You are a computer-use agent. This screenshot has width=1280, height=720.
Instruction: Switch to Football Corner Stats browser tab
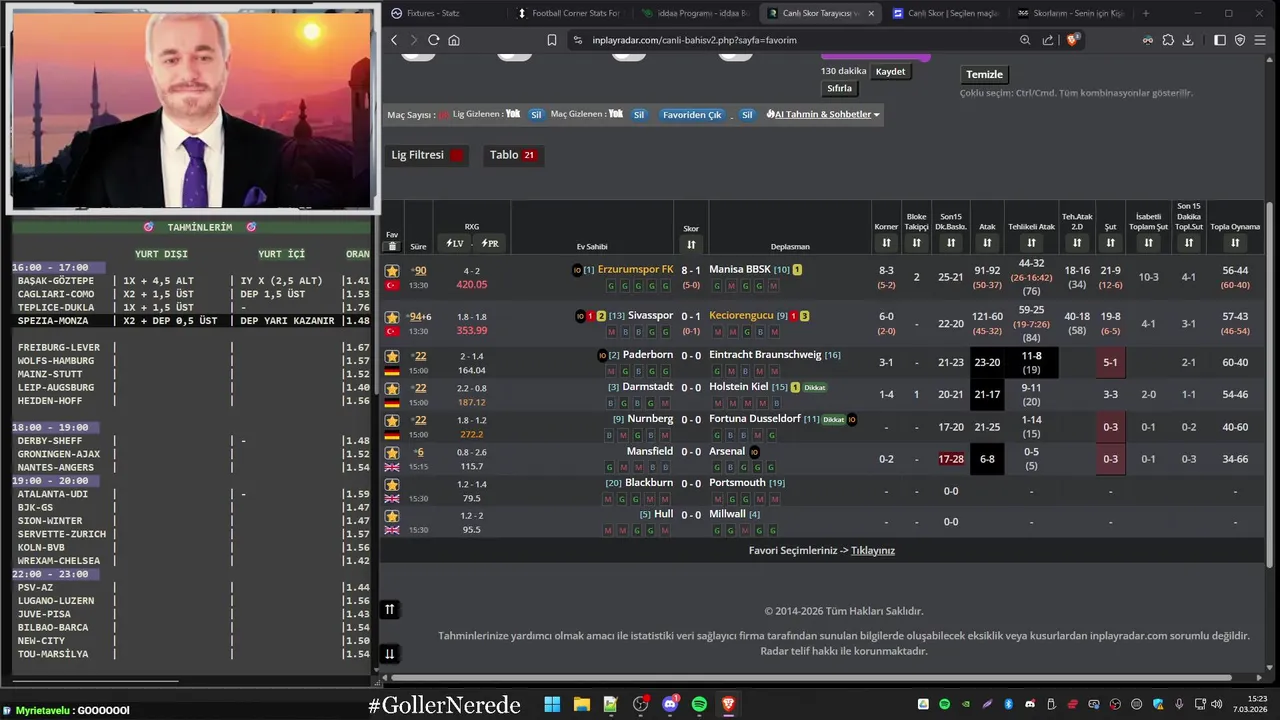click(569, 13)
